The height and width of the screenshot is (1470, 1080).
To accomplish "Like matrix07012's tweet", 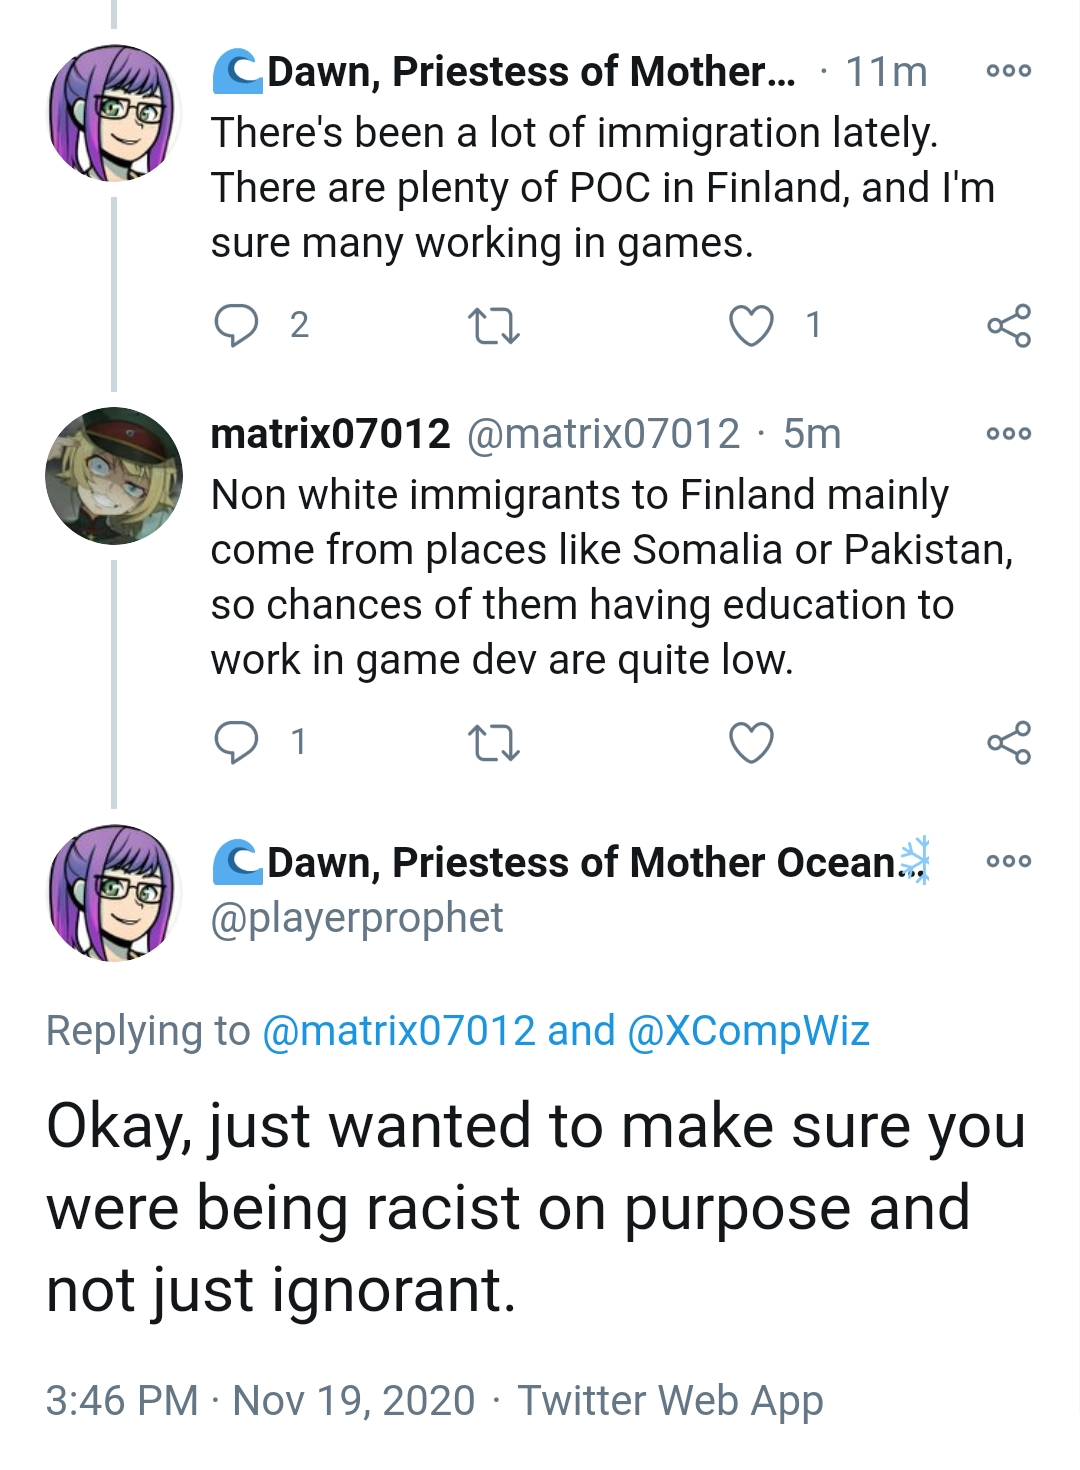I will click(x=751, y=743).
